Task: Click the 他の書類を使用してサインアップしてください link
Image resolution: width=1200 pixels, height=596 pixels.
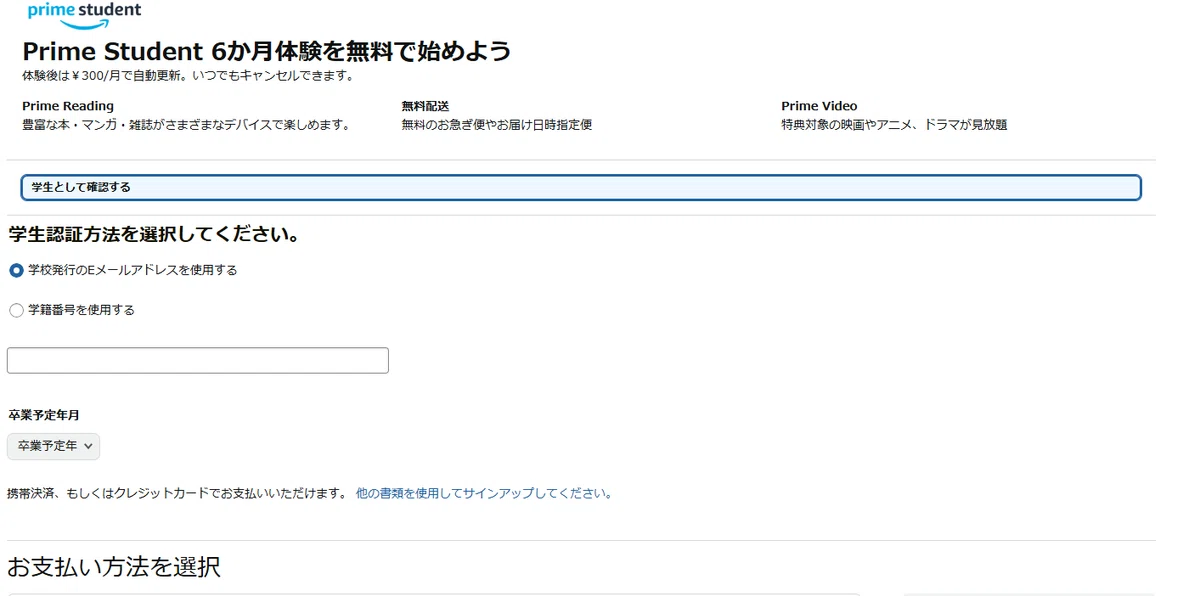Action: tap(484, 493)
